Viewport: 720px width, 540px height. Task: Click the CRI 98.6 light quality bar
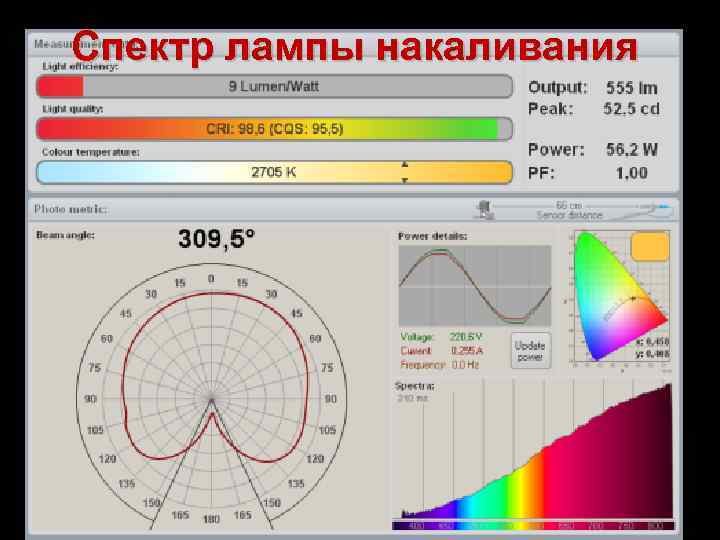[274, 129]
